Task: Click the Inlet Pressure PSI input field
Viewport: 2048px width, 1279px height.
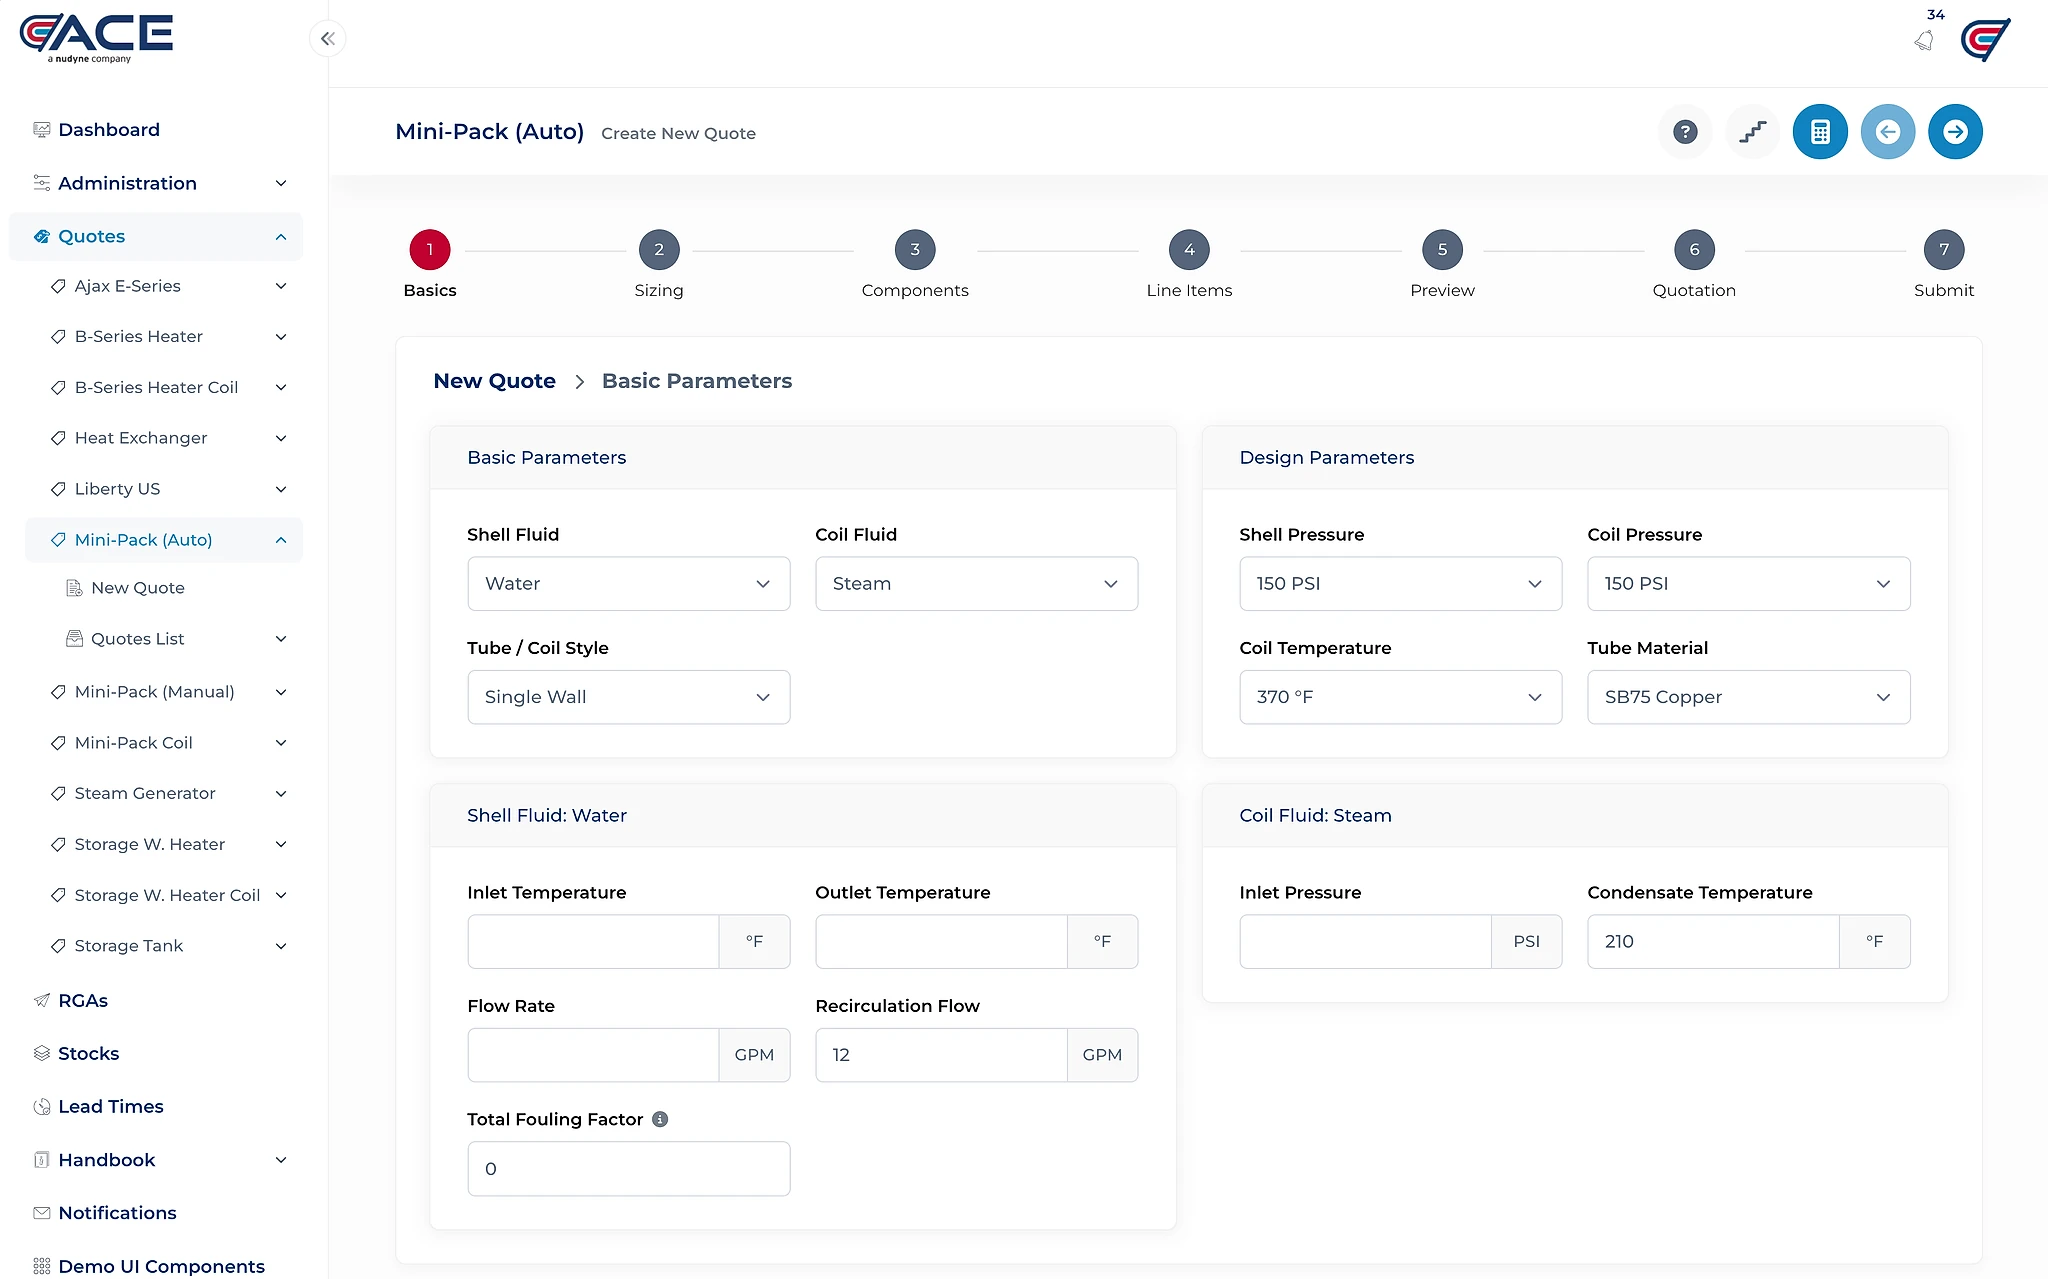Action: point(1365,942)
